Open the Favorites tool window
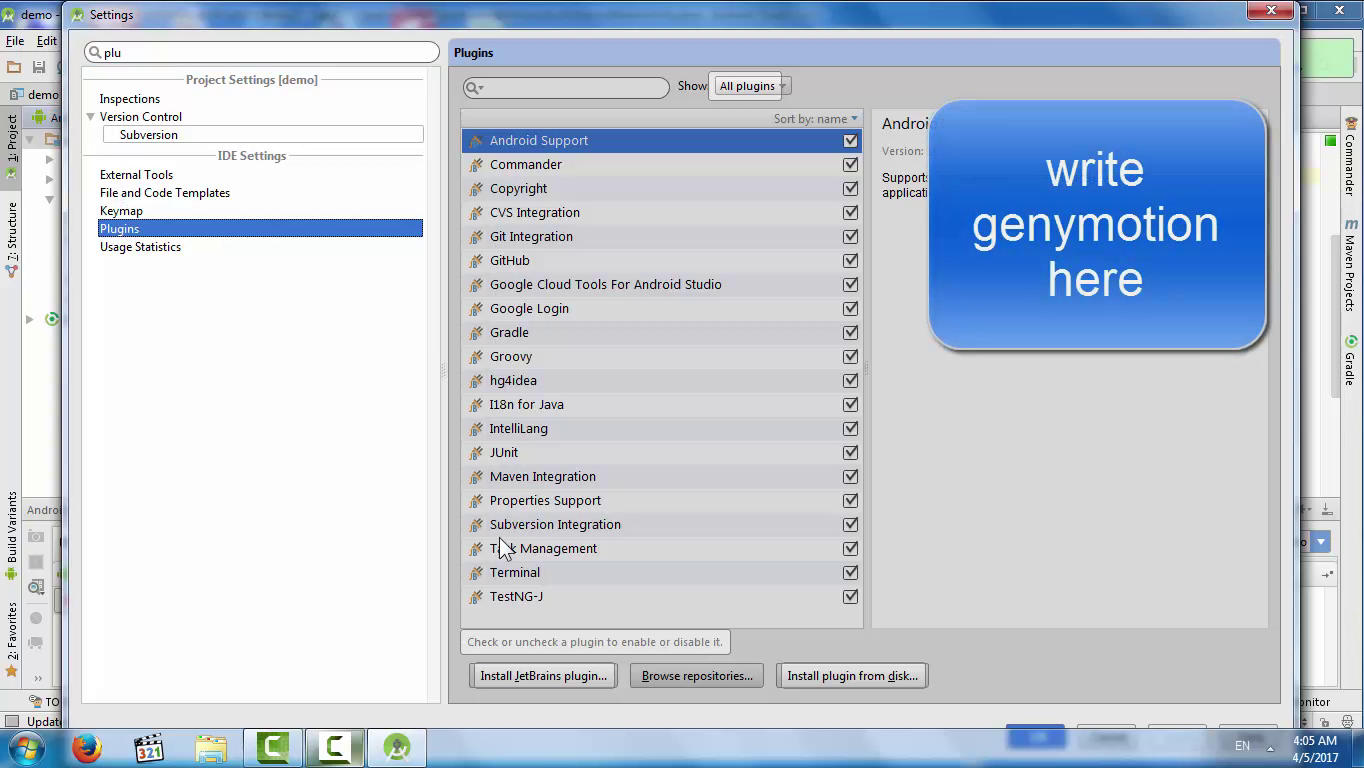Image resolution: width=1364 pixels, height=768 pixels. (x=11, y=630)
